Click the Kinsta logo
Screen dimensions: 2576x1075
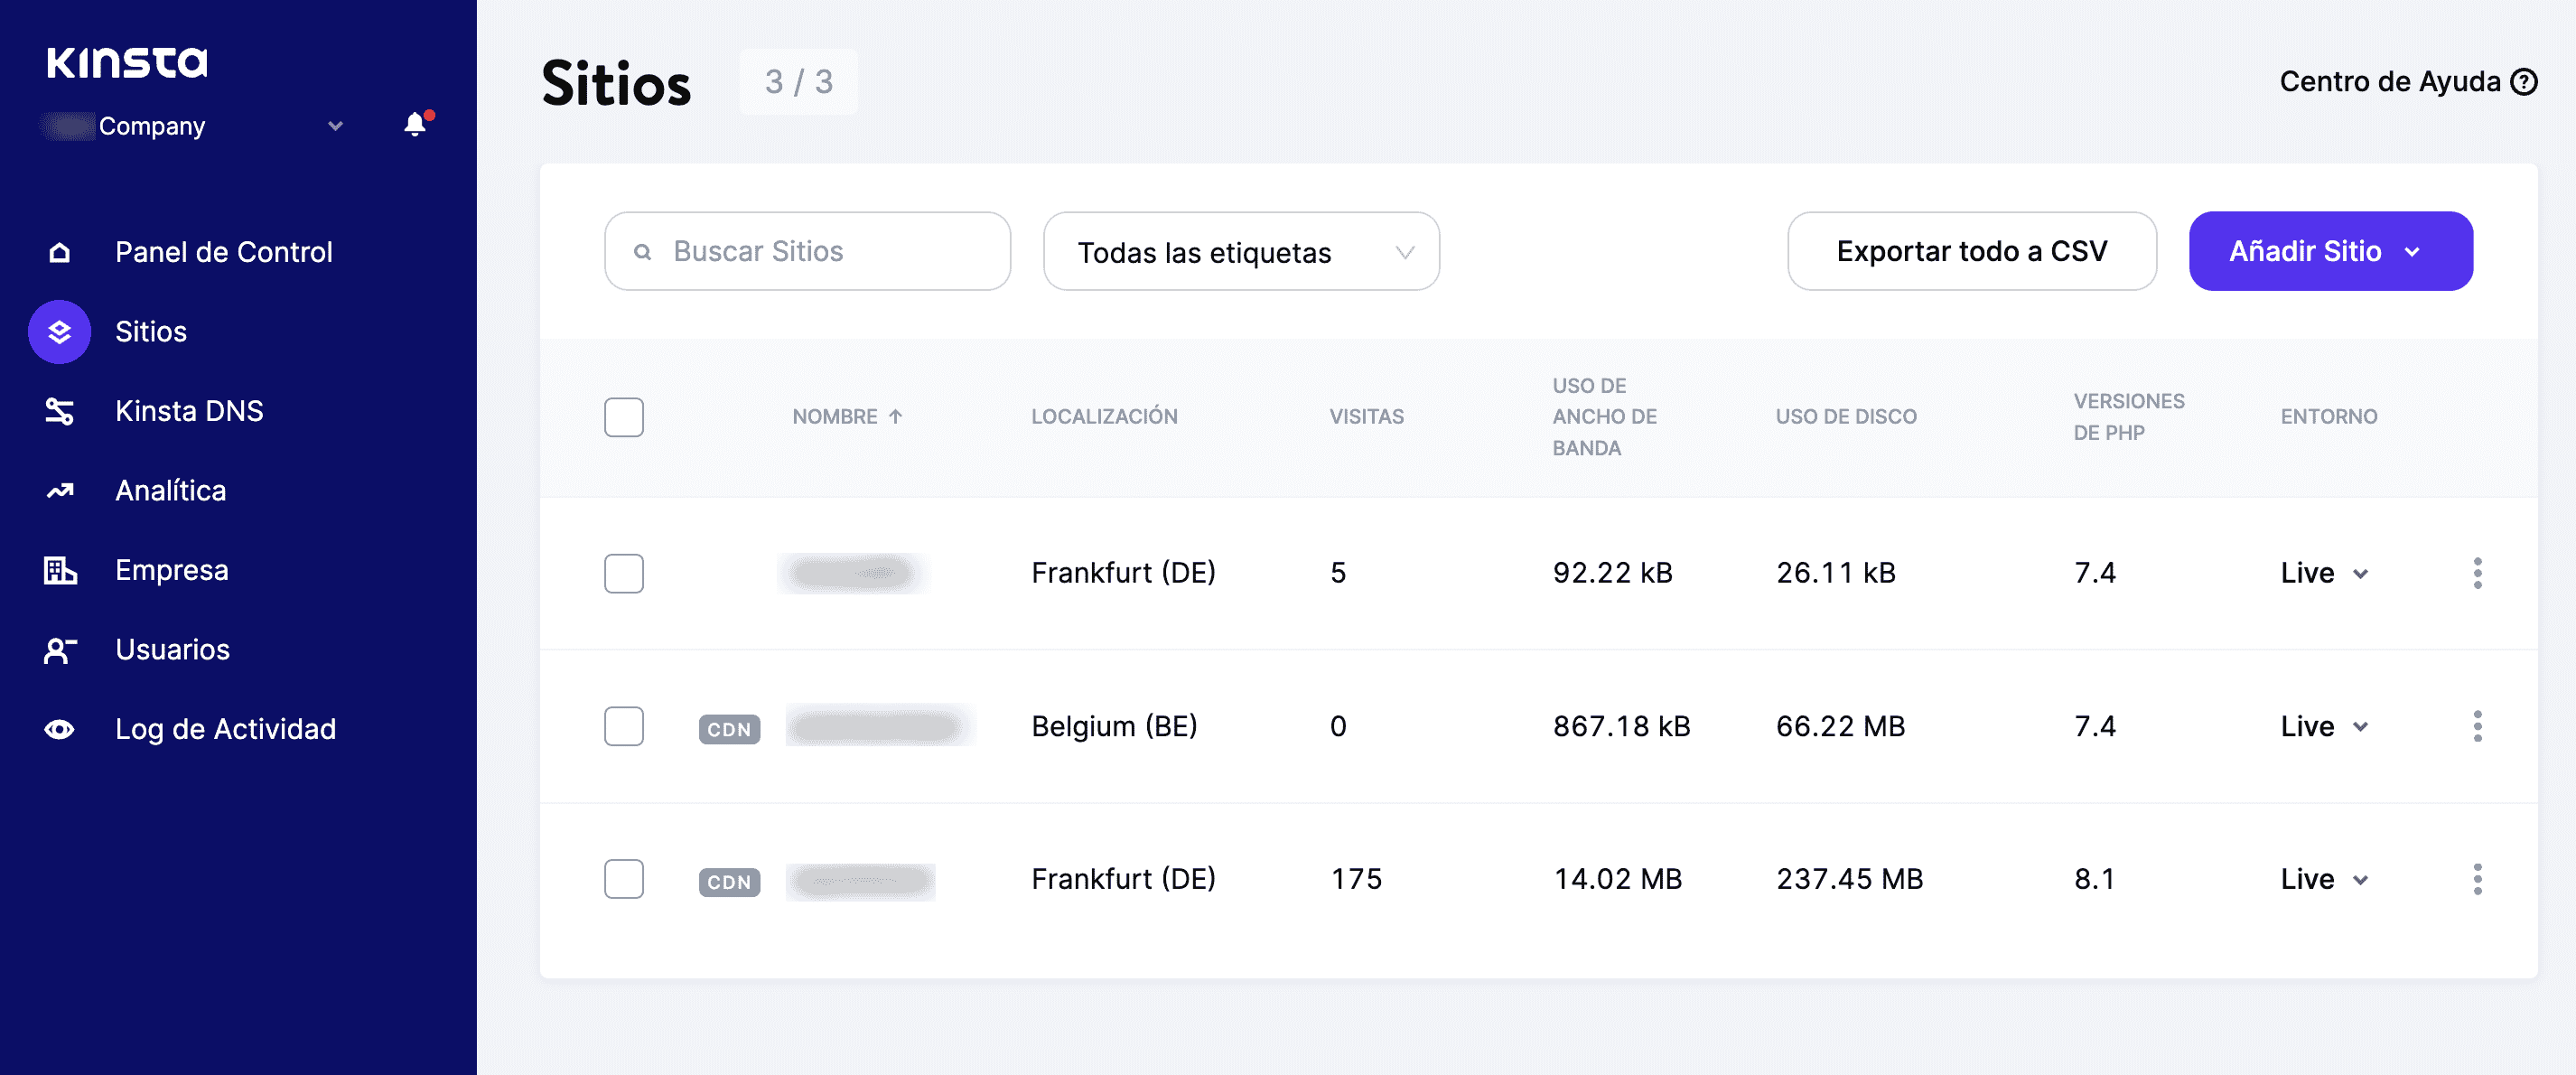pos(127,62)
